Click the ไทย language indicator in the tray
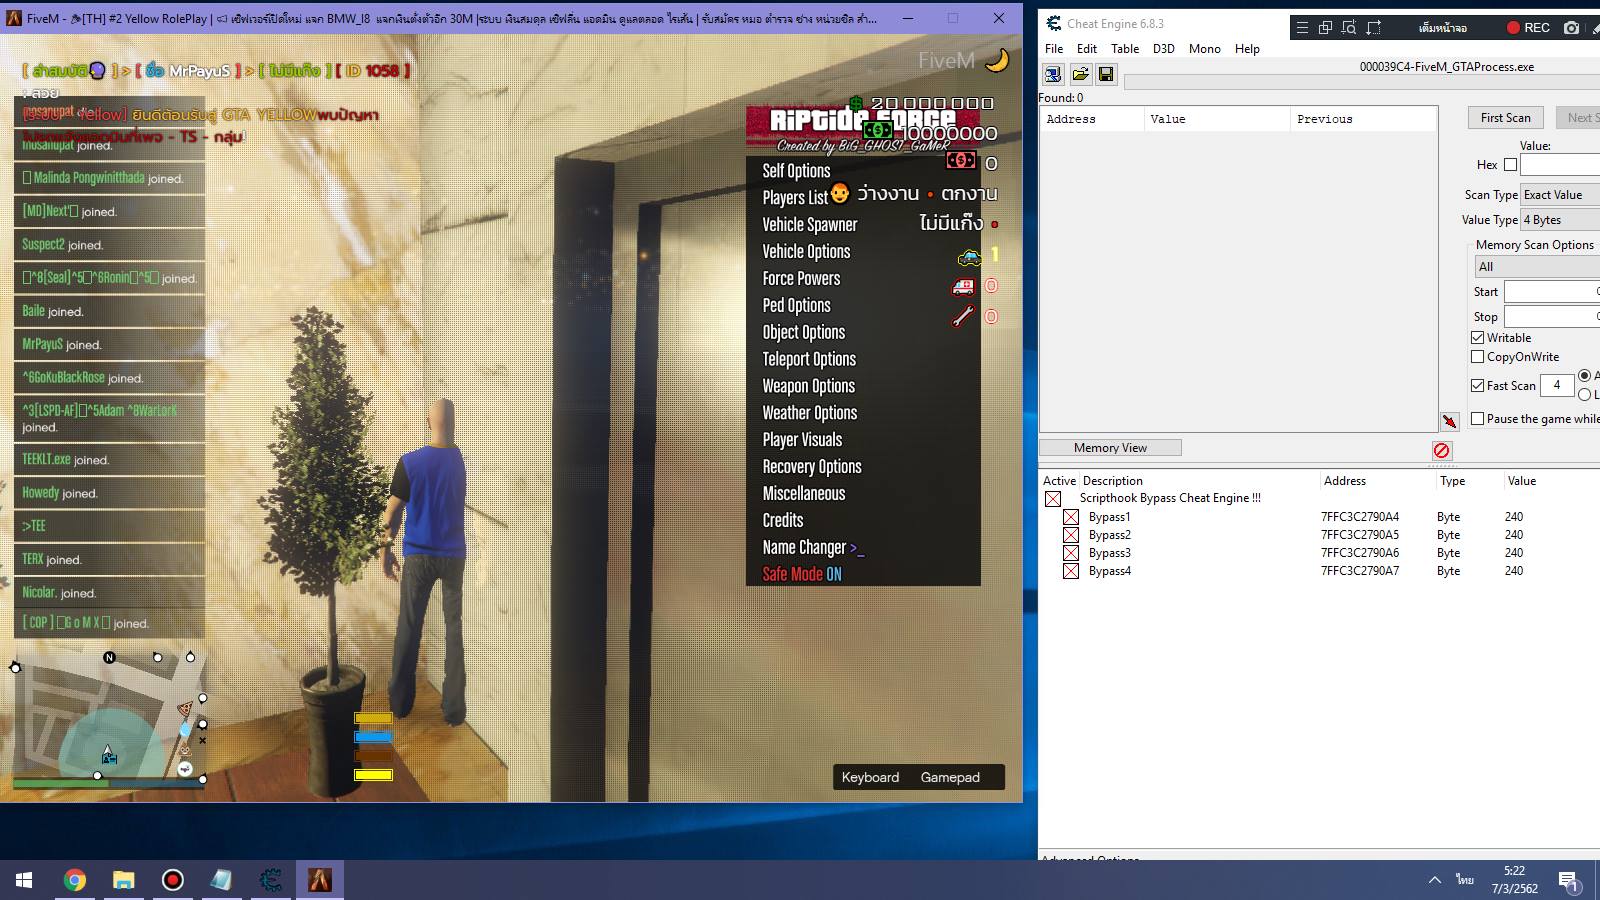Image resolution: width=1600 pixels, height=900 pixels. tap(1465, 880)
